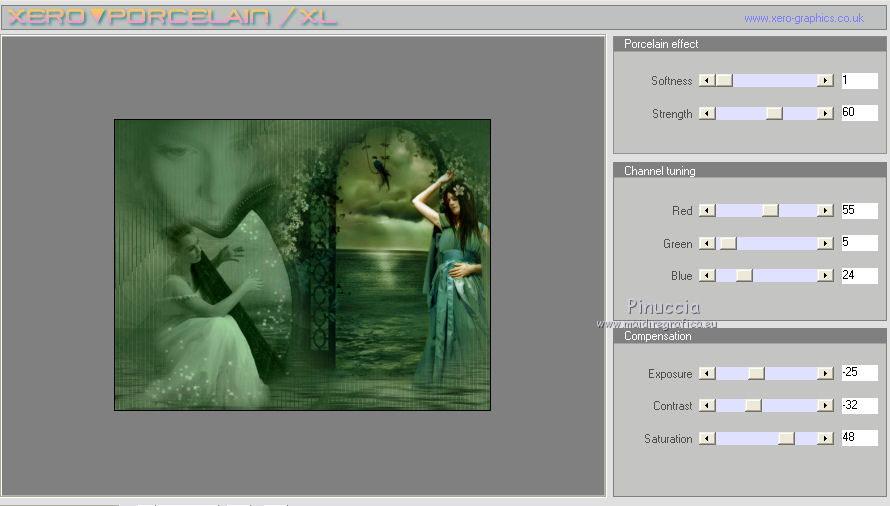The height and width of the screenshot is (506, 890).
Task: Click the Strength slider thumb
Action: (x=774, y=114)
